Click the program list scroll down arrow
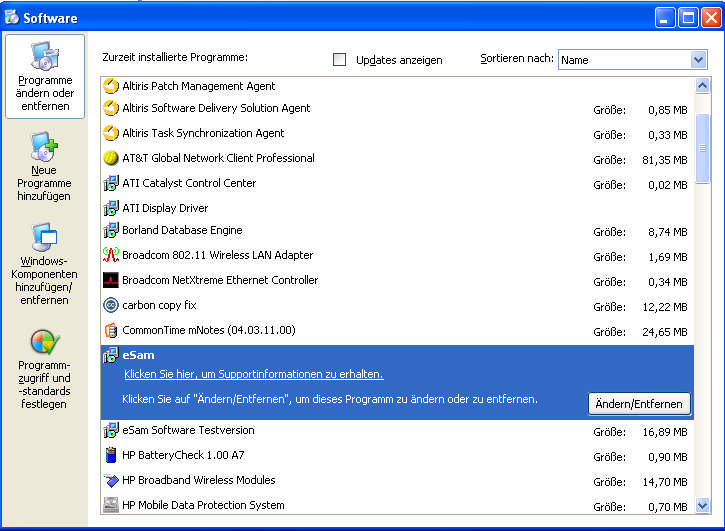 click(x=702, y=506)
